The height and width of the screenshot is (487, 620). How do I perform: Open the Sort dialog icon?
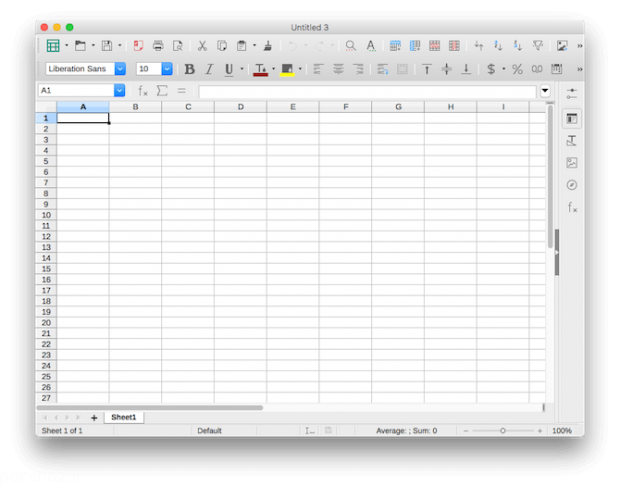click(479, 46)
